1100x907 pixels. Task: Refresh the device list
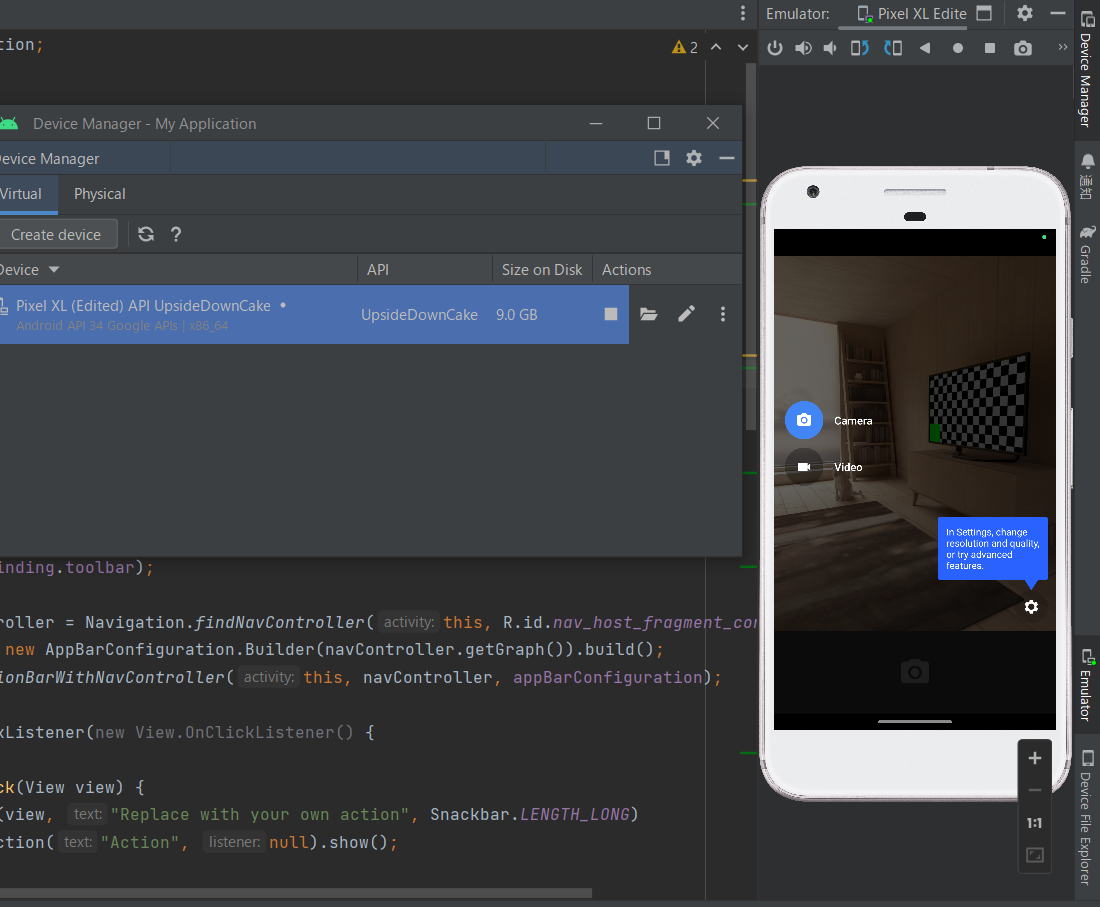pyautogui.click(x=146, y=234)
